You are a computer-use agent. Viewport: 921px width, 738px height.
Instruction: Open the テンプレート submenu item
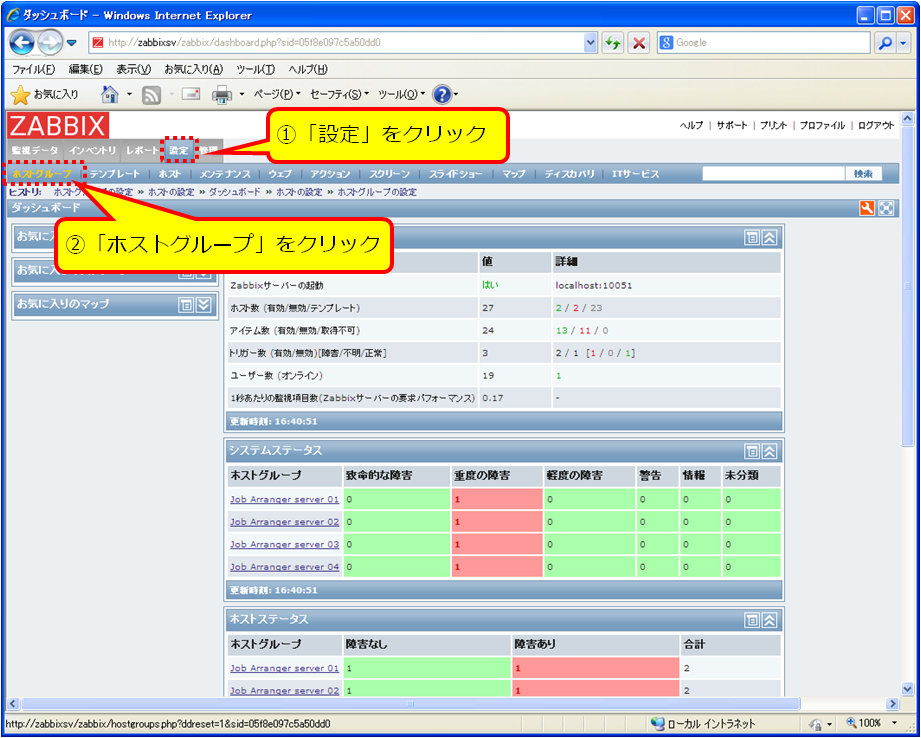click(x=115, y=174)
